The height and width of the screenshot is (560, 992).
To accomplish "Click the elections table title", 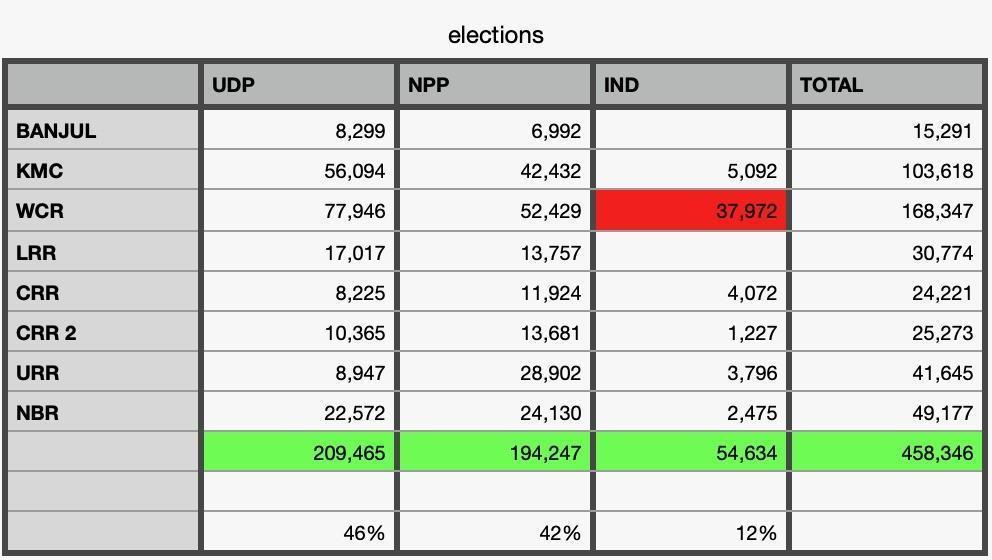I will coord(496,35).
